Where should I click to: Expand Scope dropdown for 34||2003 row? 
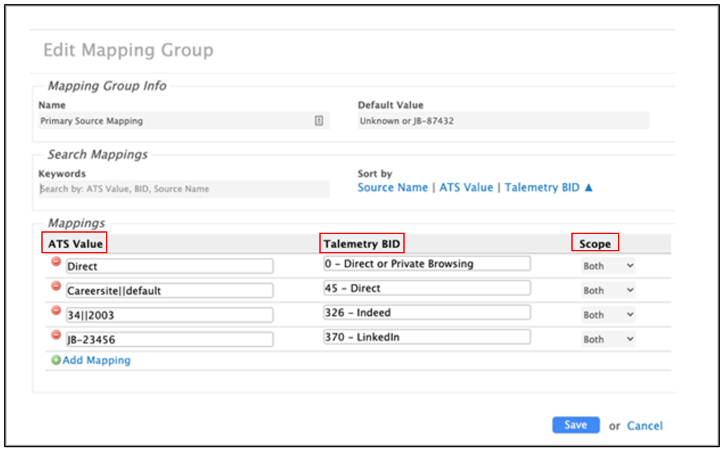(x=608, y=314)
